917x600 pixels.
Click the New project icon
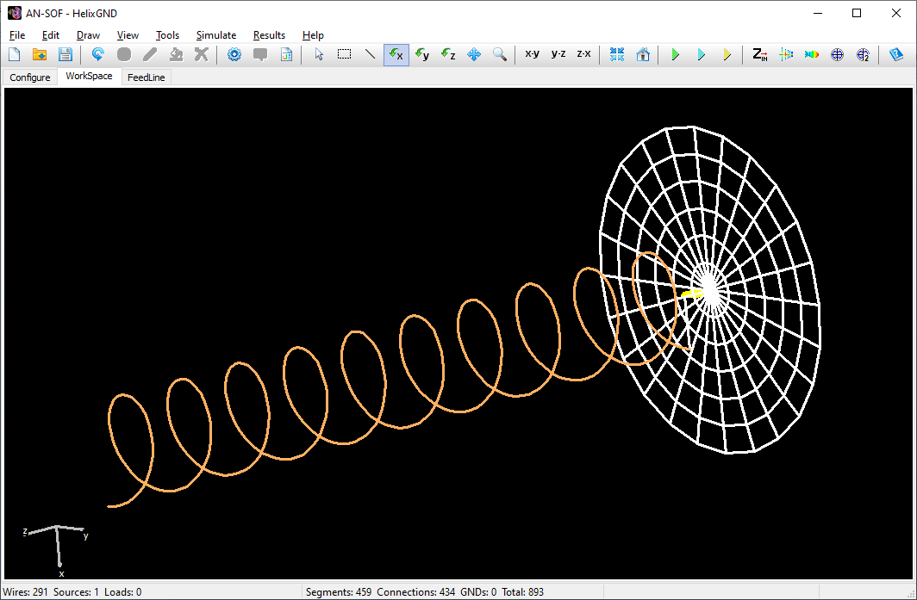(14, 54)
